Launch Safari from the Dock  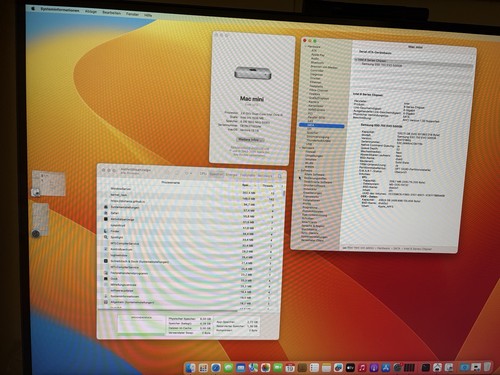[216, 368]
